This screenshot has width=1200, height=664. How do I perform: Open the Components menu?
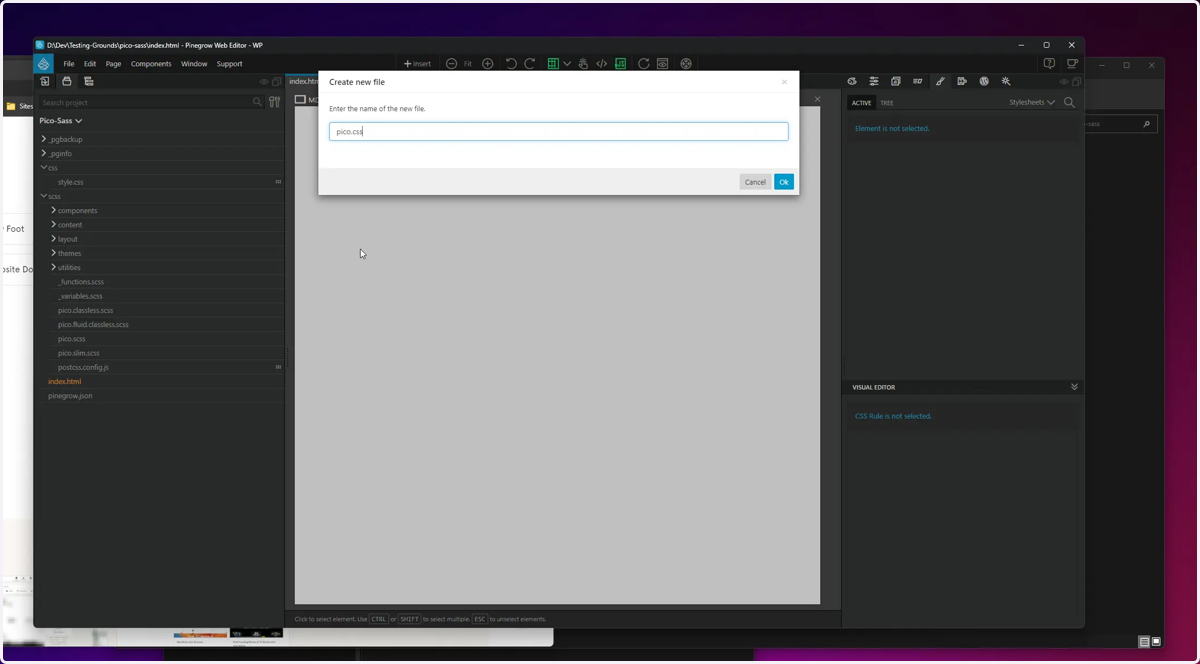pyautogui.click(x=151, y=64)
